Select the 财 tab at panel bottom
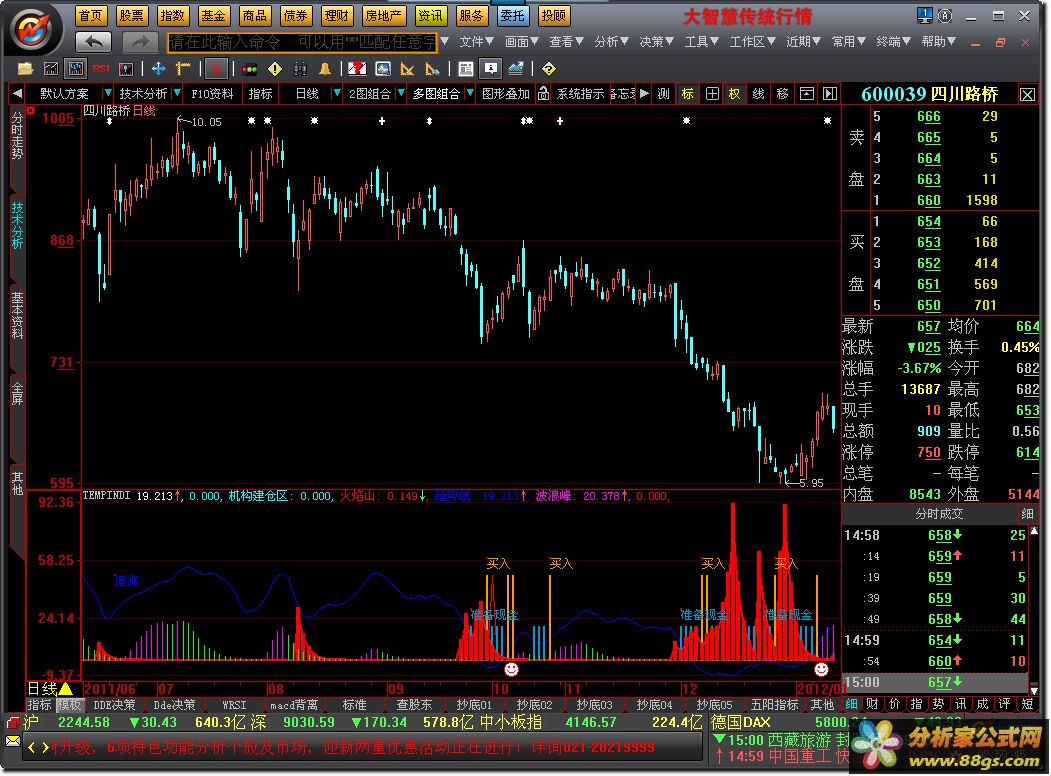 click(872, 704)
